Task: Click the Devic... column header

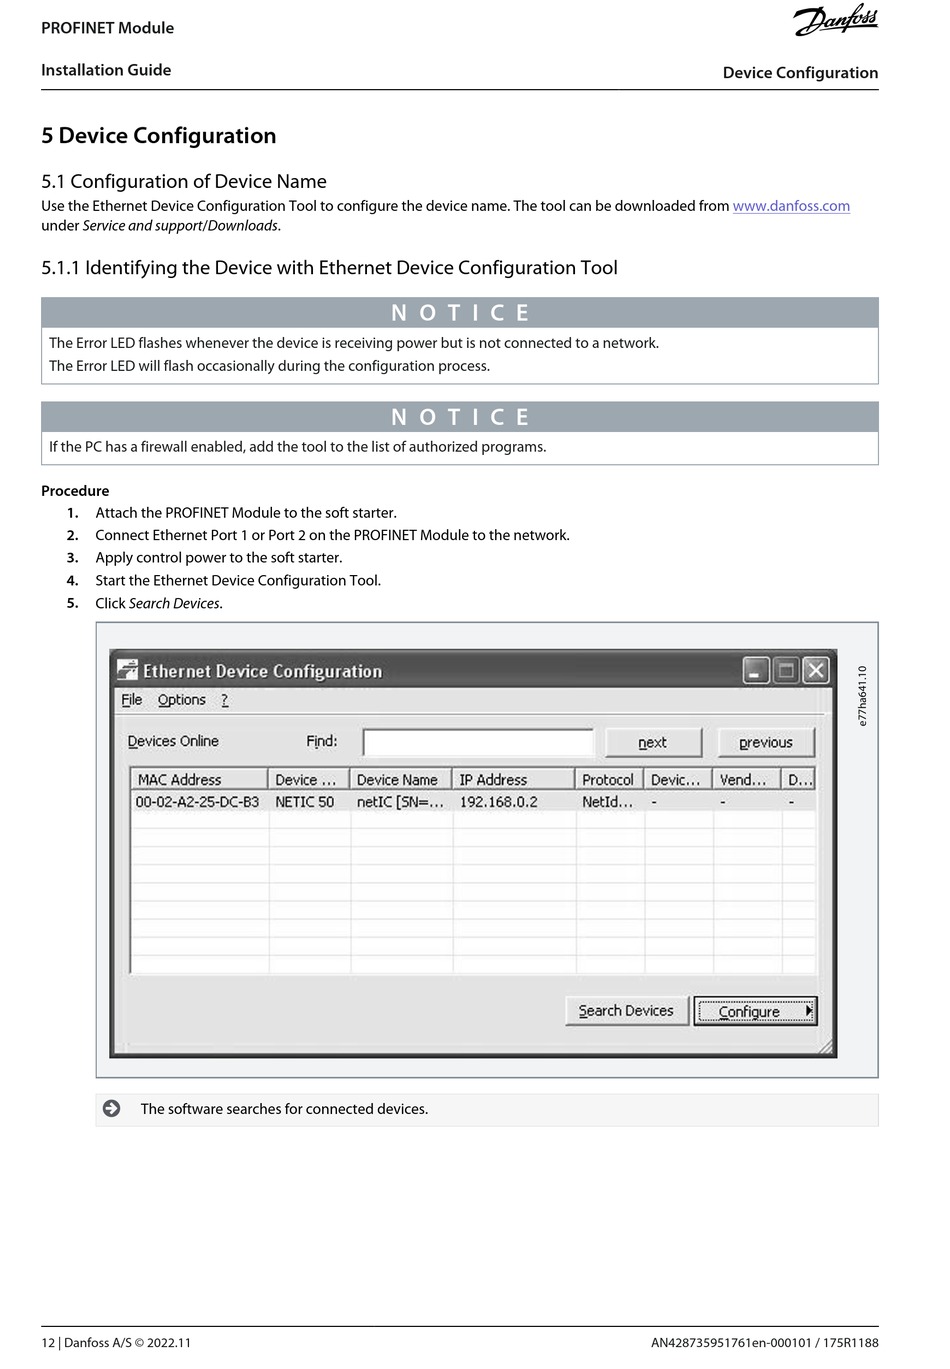Action: click(x=677, y=779)
